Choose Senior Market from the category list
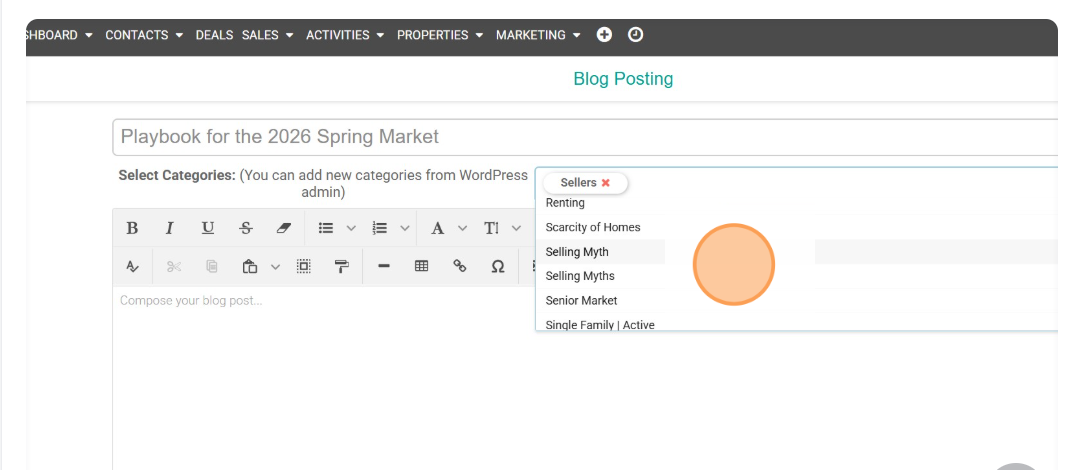1066x470 pixels. (581, 300)
